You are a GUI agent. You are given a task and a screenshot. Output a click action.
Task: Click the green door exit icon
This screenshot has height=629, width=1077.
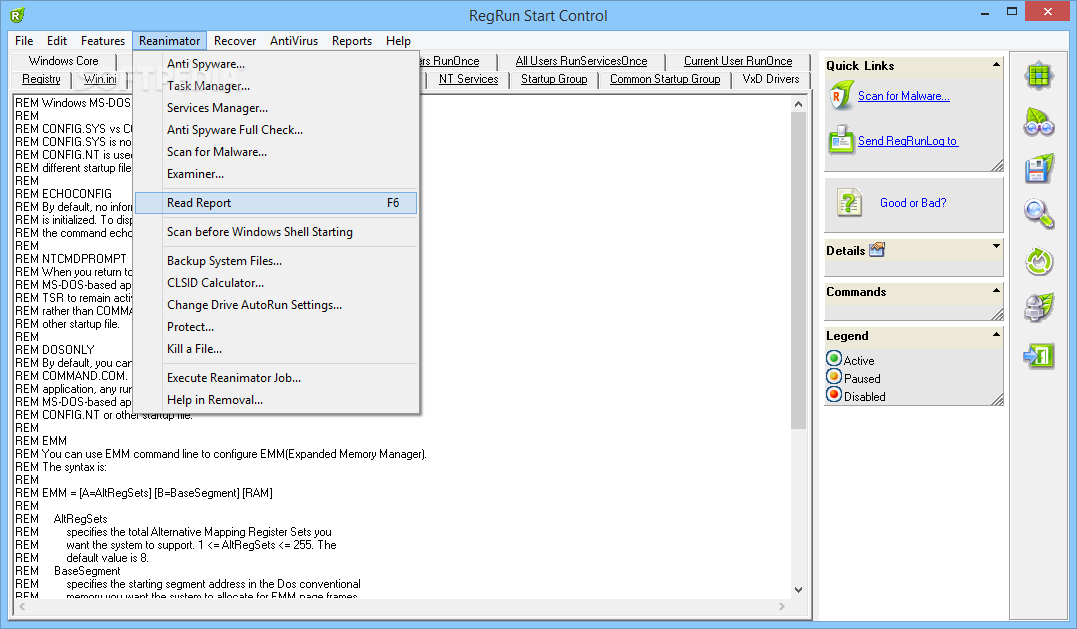(x=1039, y=355)
